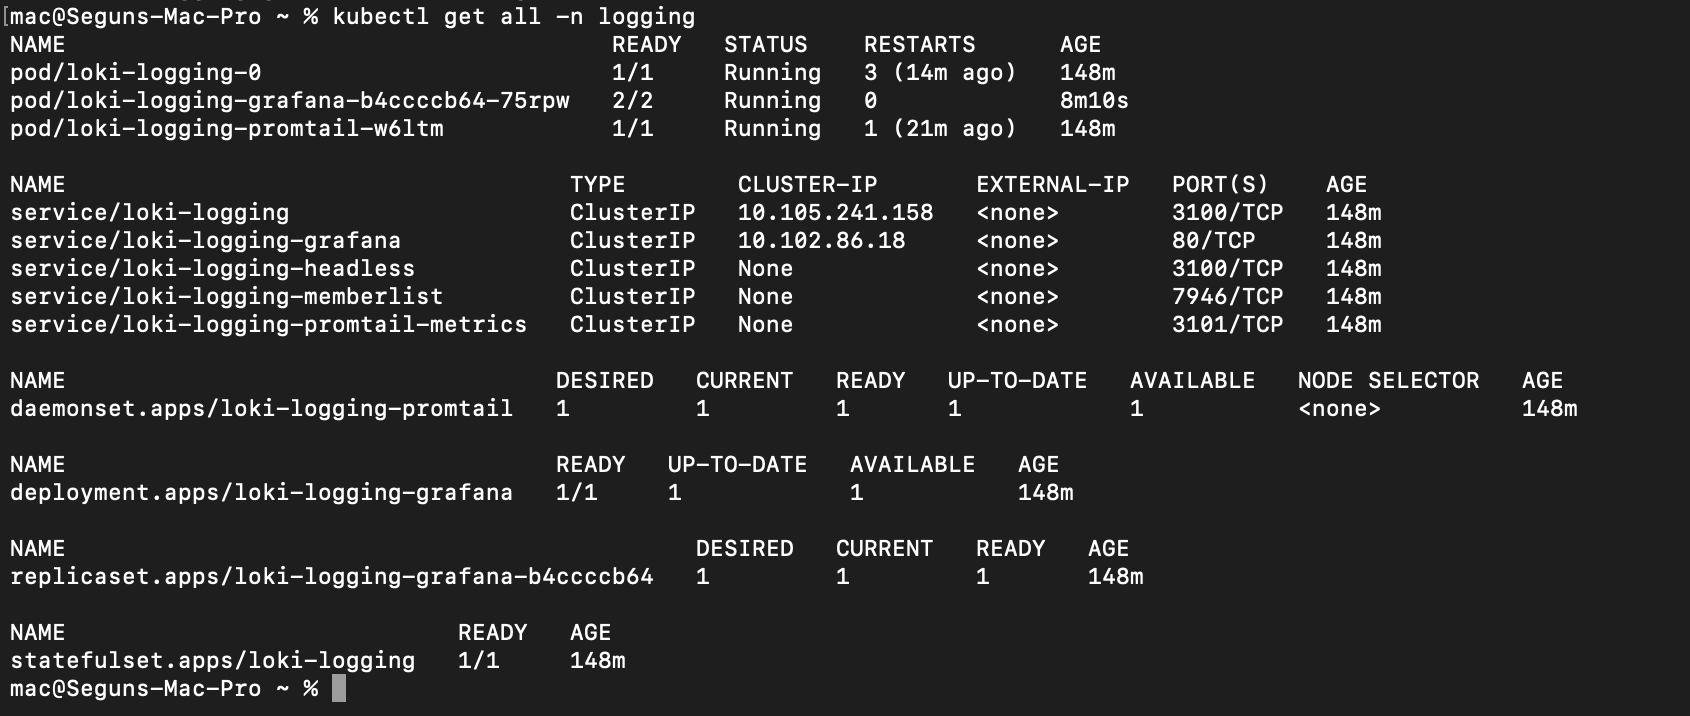Viewport: 1690px width, 716px height.
Task: Click the RESTARTS column header
Action: (919, 45)
